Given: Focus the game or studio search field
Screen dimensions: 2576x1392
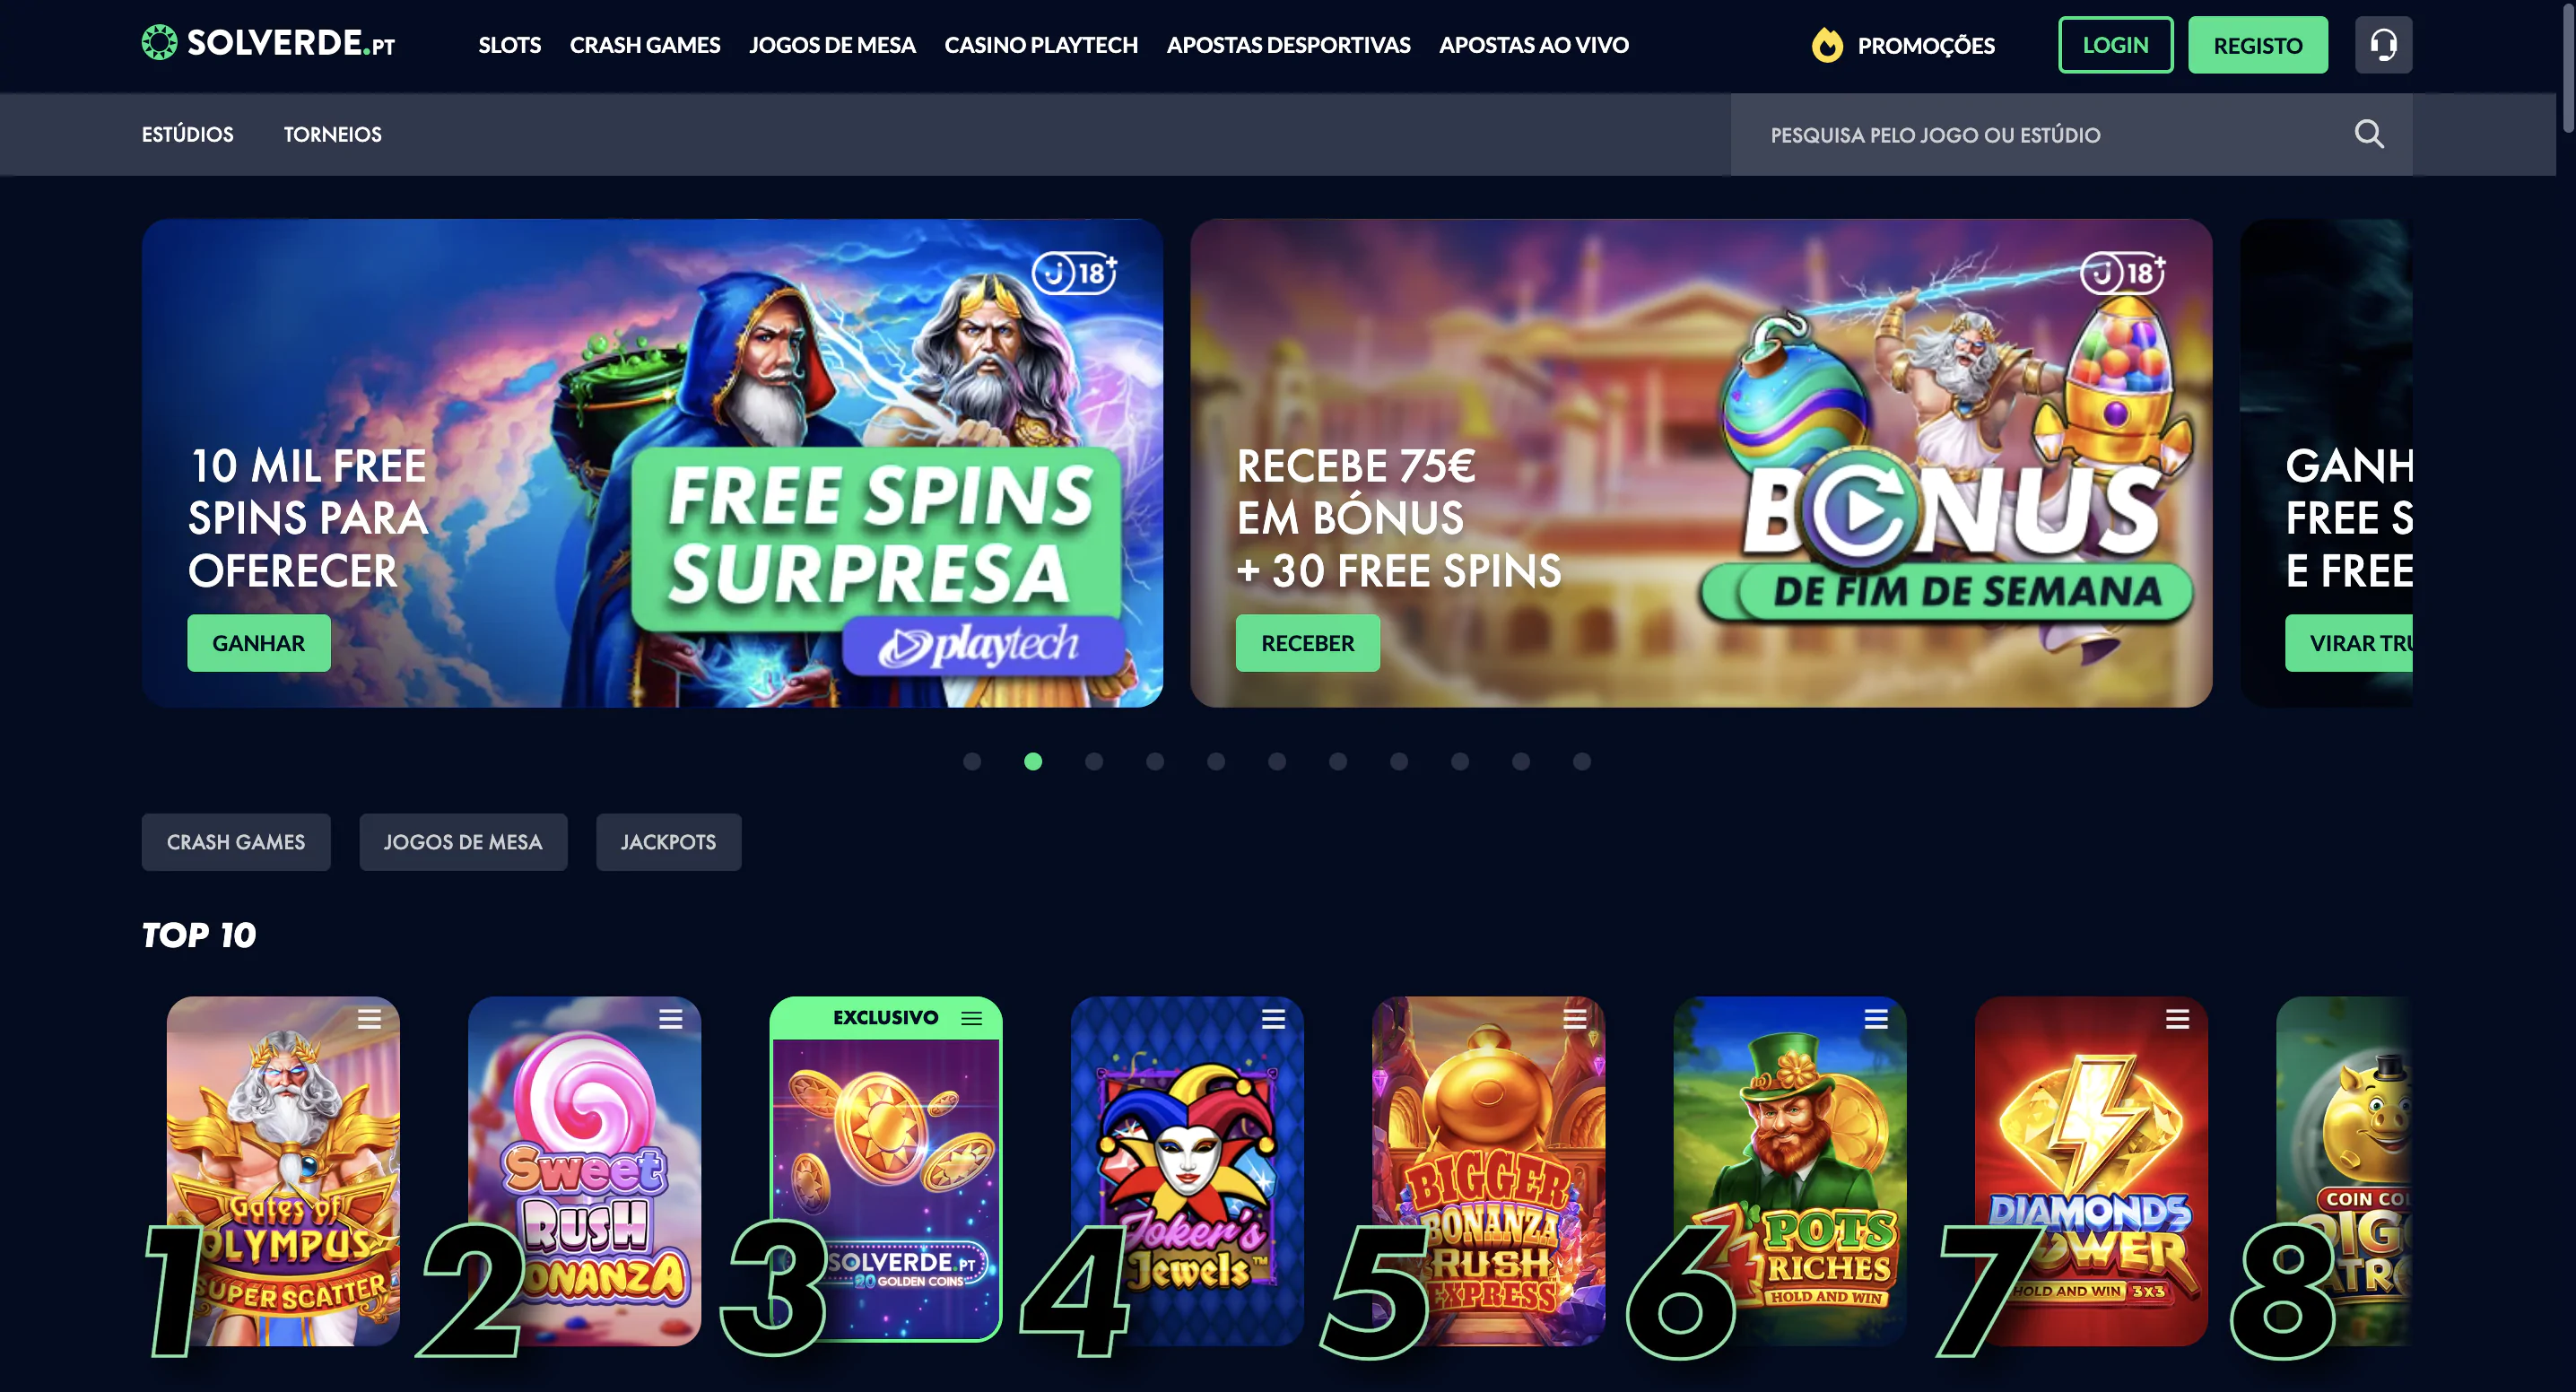Looking at the screenshot, I should coord(2040,134).
